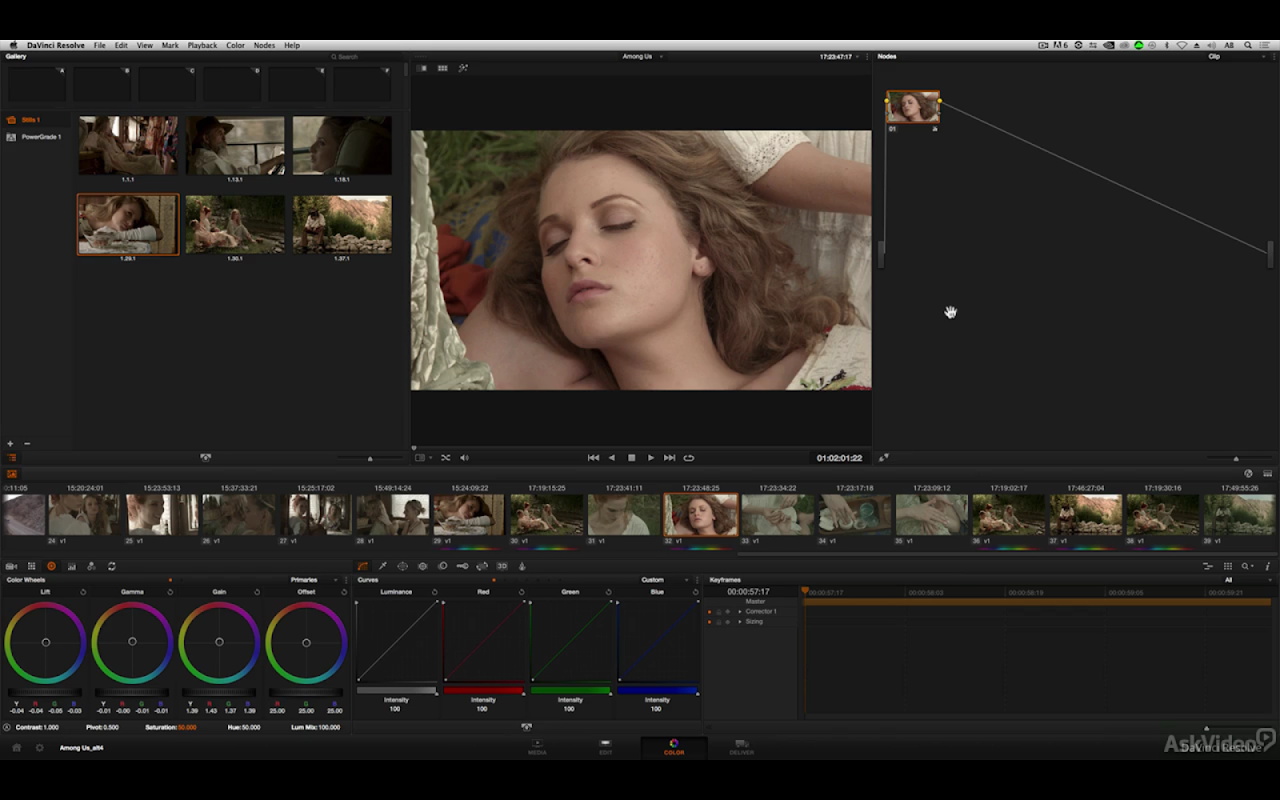Open the Primaries mode dropdown

336,580
